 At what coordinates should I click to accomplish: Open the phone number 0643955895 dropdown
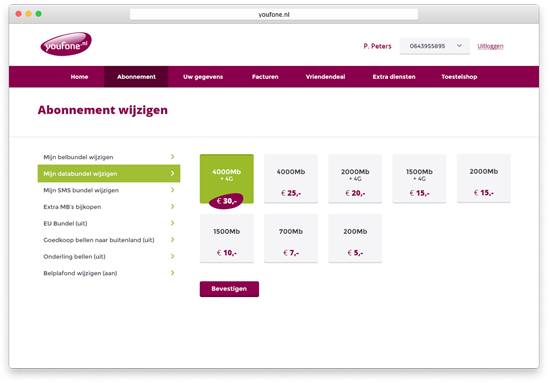pos(435,46)
